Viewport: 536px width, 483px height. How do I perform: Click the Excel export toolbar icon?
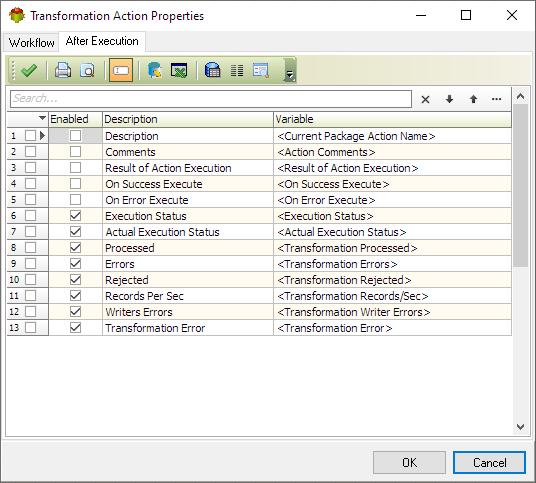(179, 70)
